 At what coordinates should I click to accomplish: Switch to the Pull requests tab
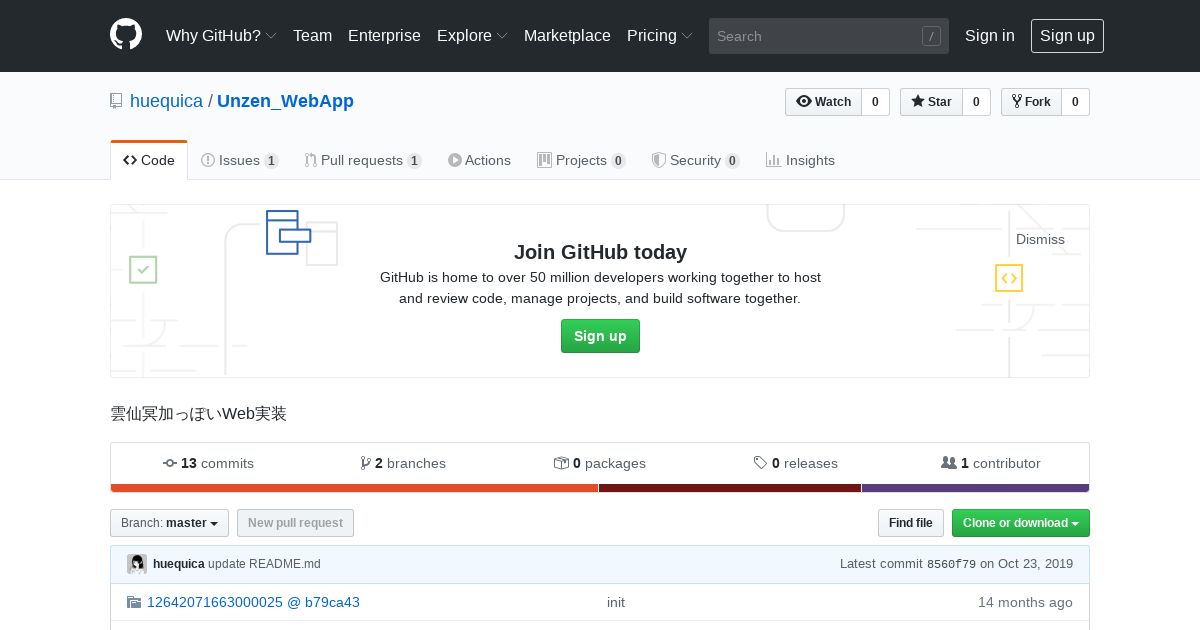tap(363, 160)
